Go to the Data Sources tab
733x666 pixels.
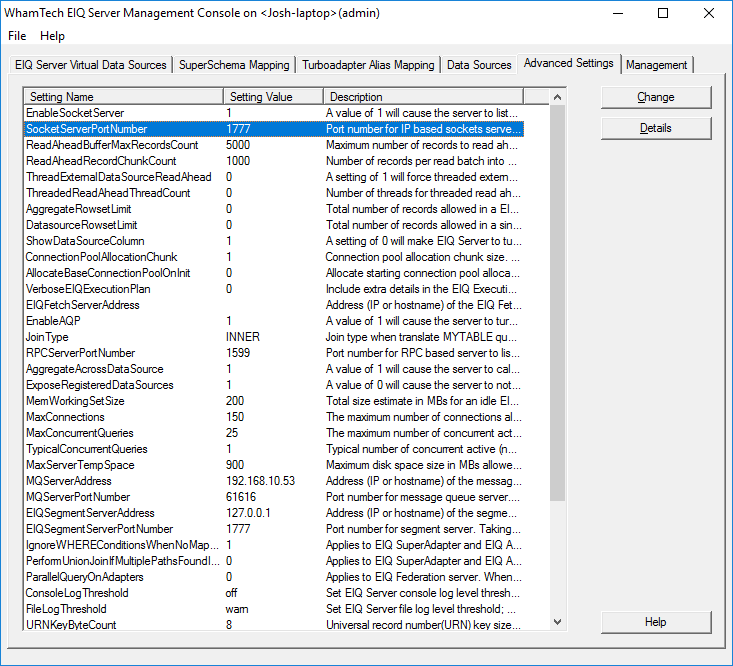pos(479,65)
